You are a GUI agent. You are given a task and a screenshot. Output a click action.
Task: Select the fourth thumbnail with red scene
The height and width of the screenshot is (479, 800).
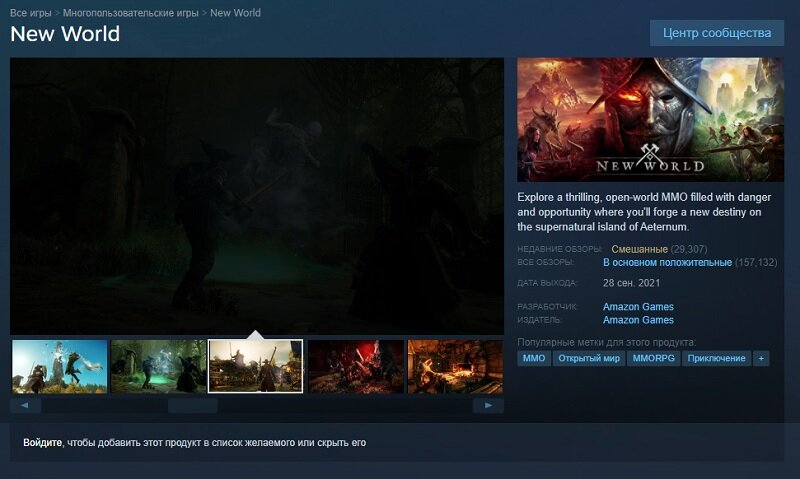tap(356, 366)
